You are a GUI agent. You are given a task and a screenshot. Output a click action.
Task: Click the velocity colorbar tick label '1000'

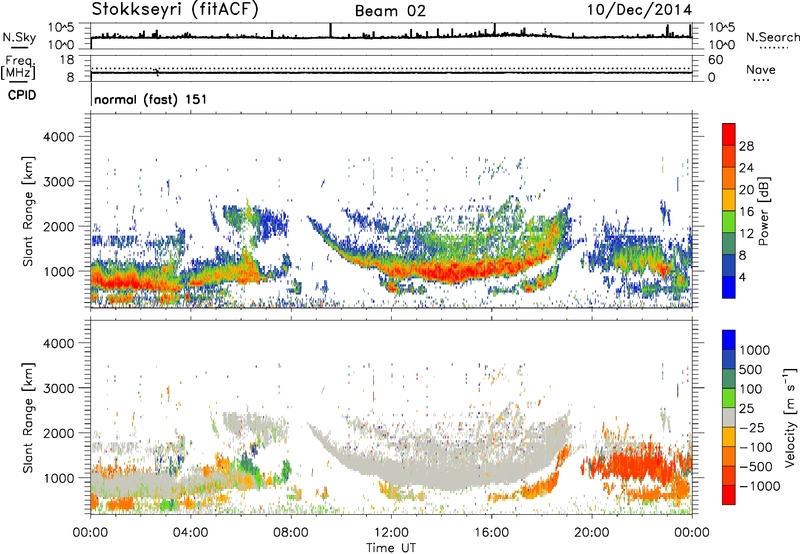coord(755,350)
